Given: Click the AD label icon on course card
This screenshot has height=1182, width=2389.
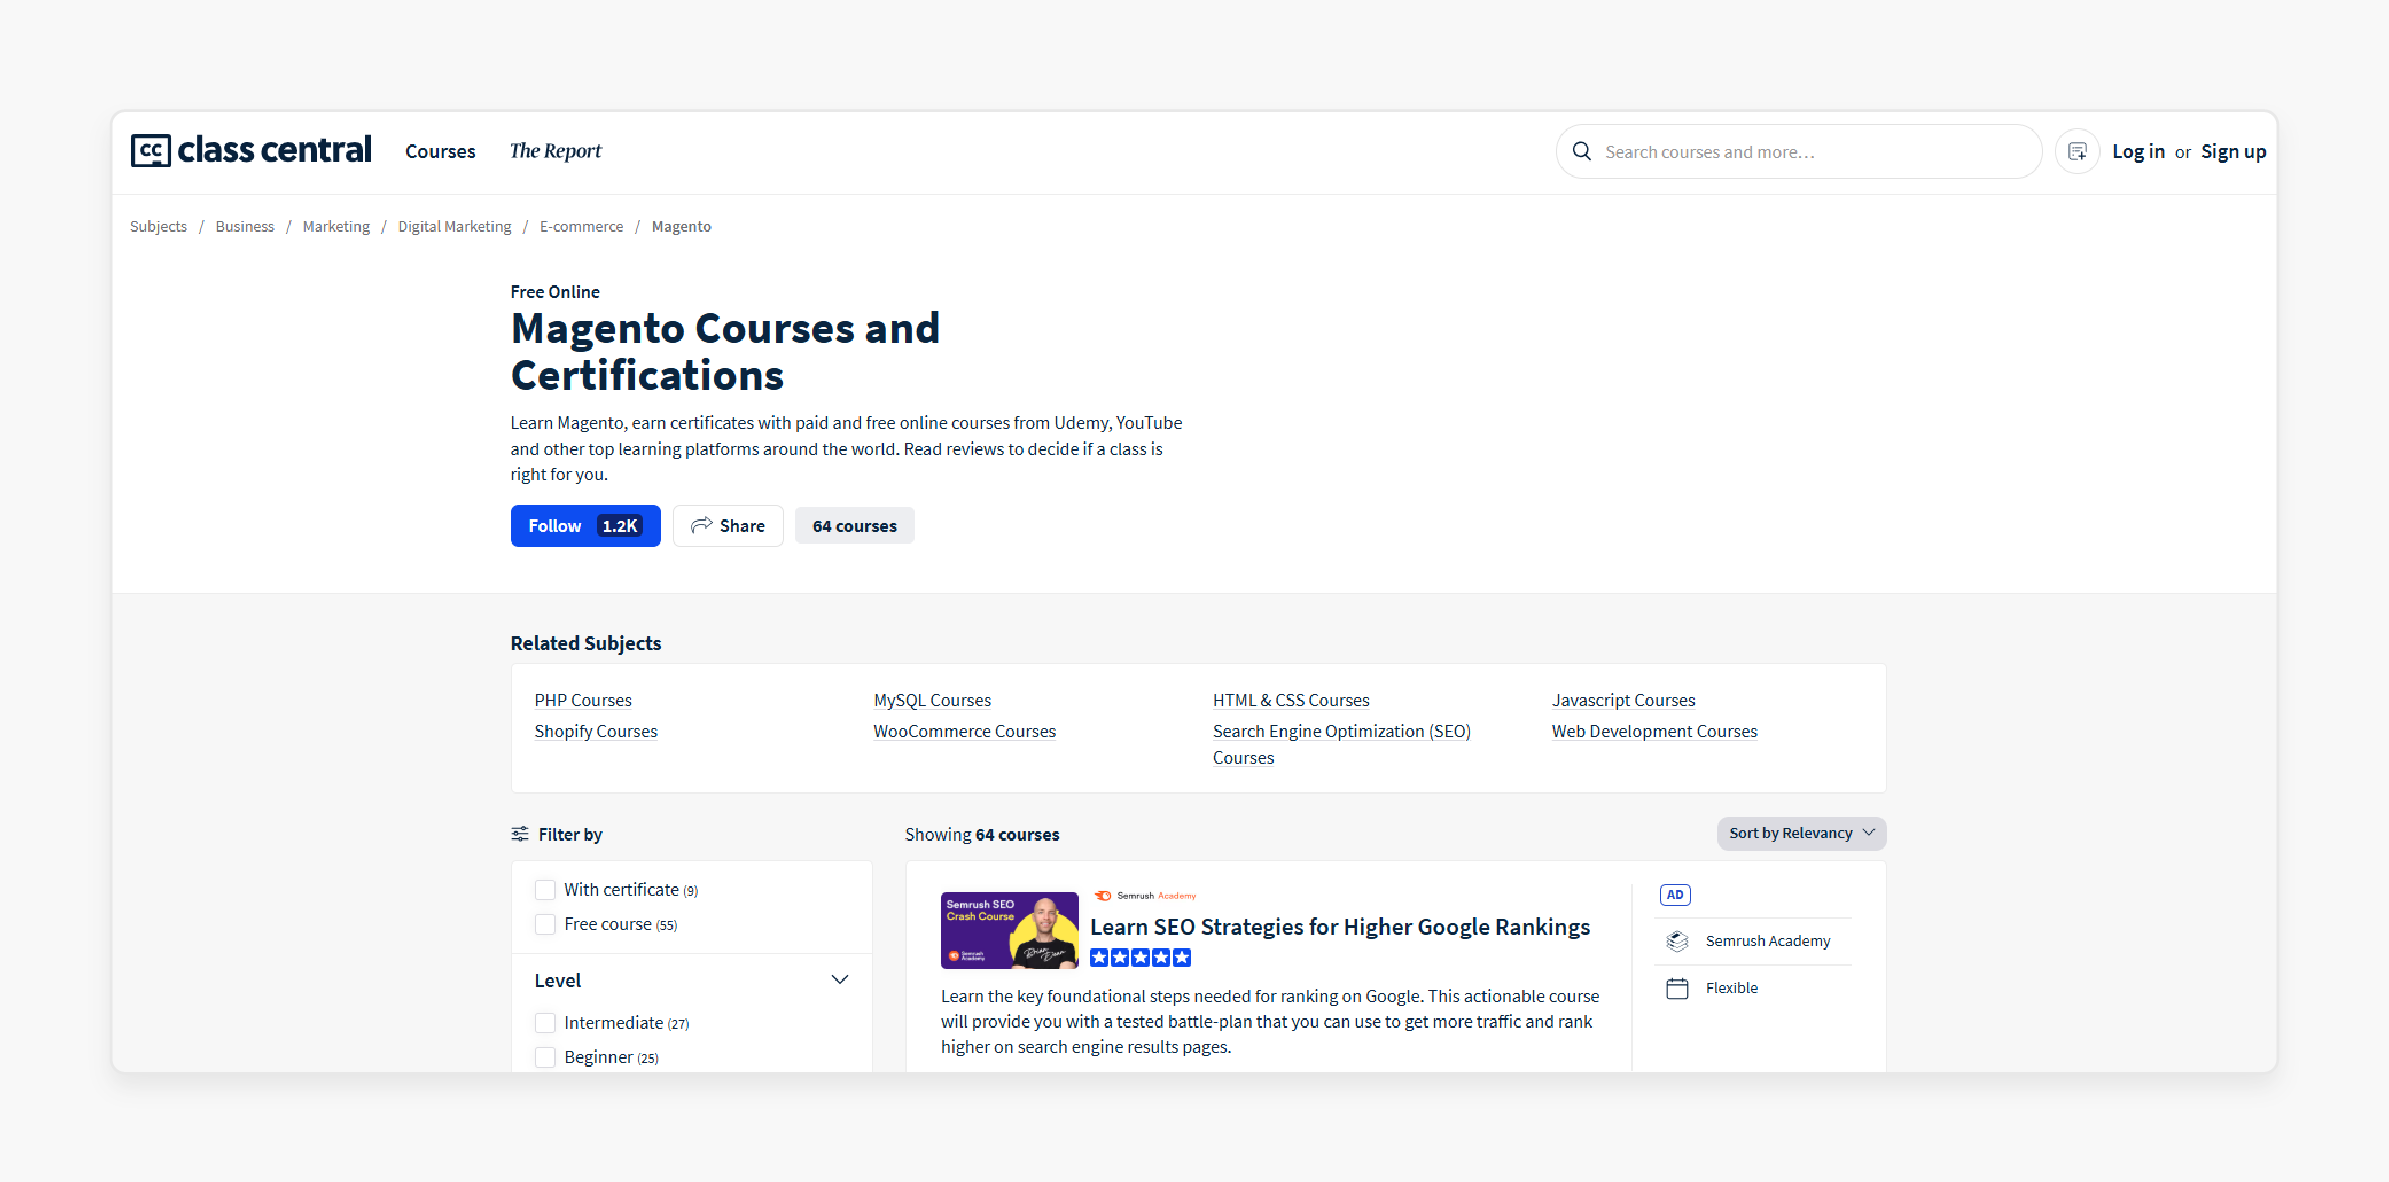Looking at the screenshot, I should point(1674,894).
